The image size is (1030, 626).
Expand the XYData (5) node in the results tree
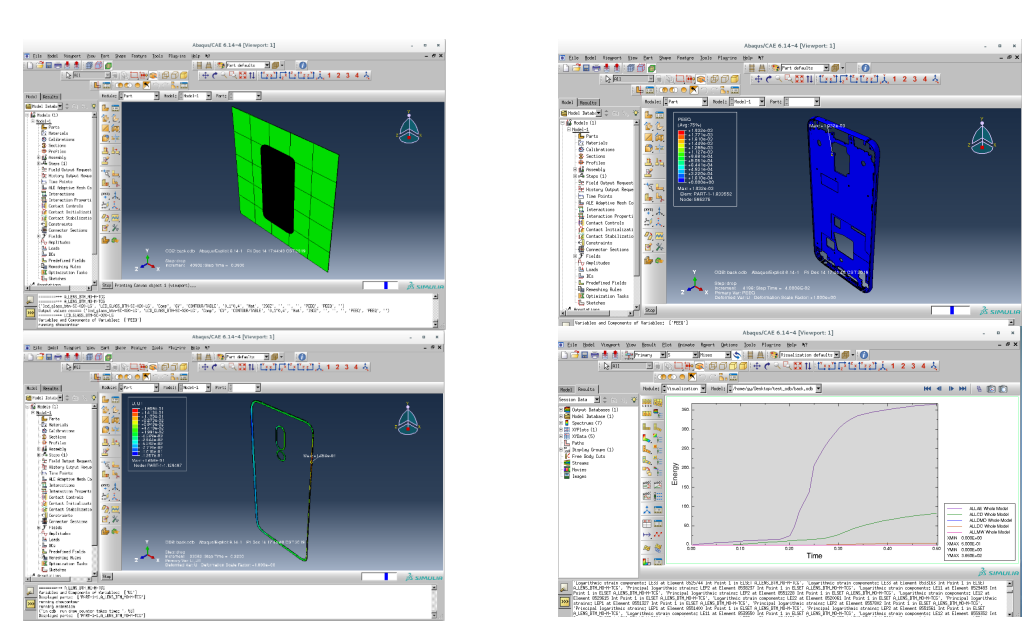tap(563, 438)
